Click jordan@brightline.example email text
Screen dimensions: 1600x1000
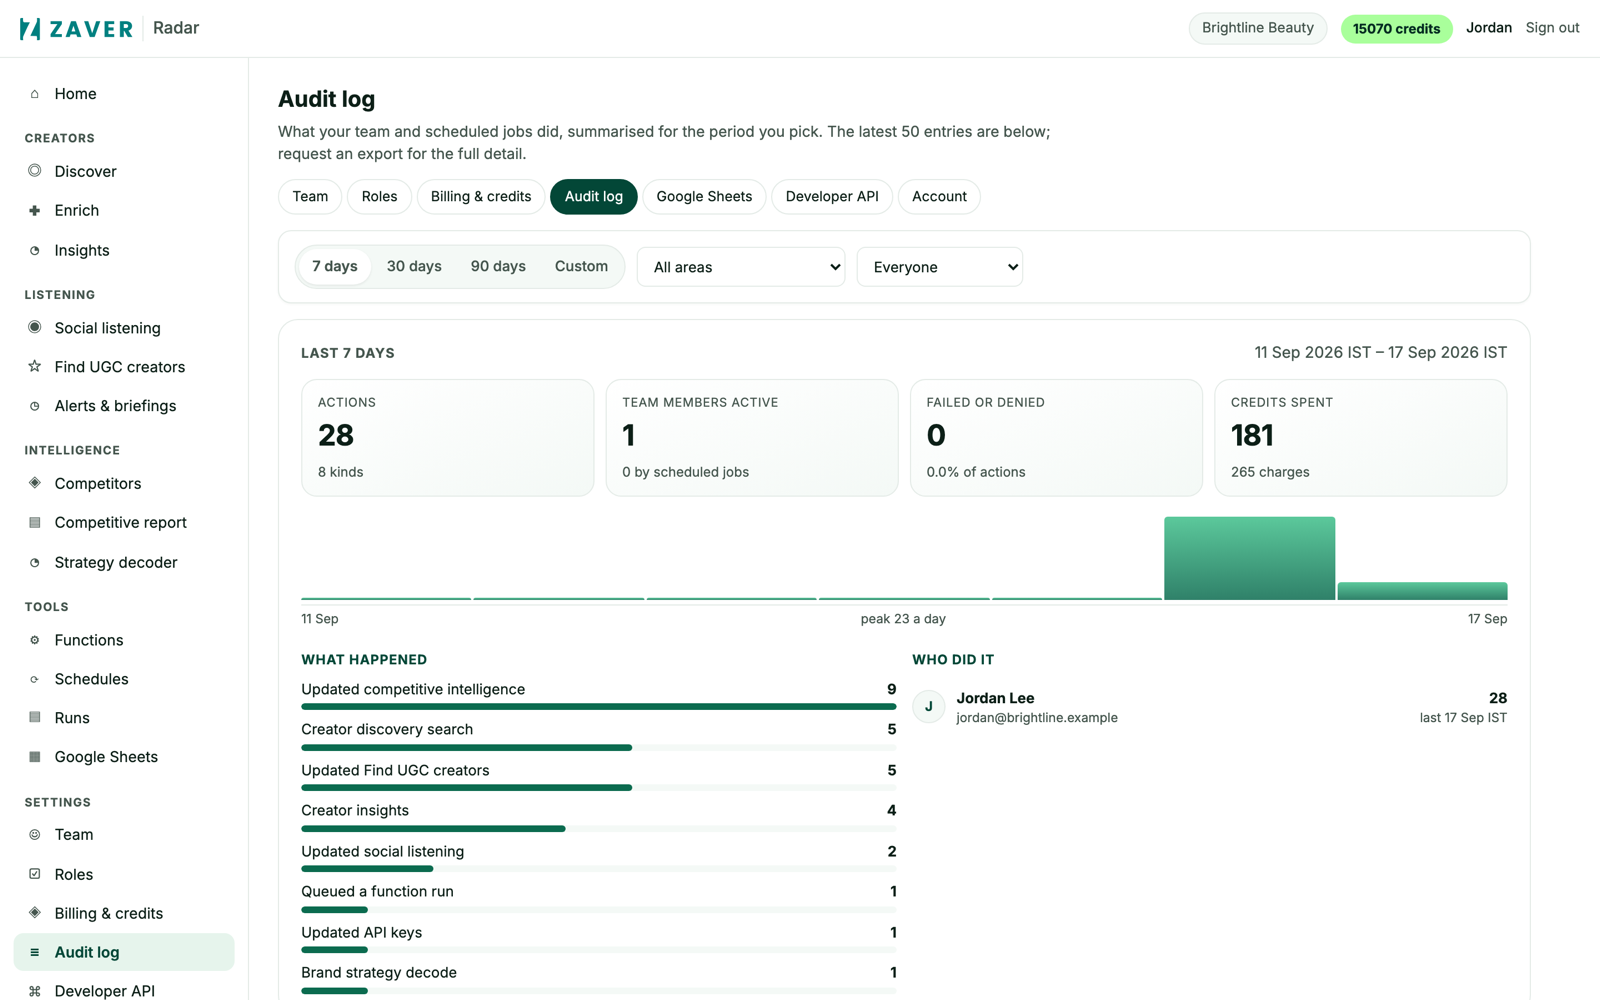coord(1037,718)
